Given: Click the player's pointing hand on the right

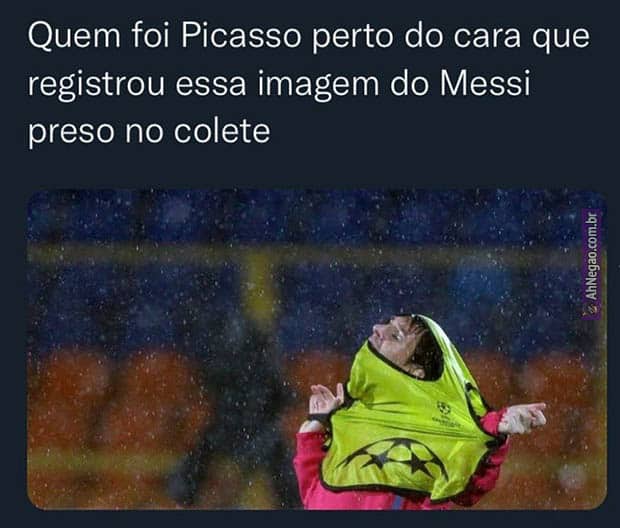Looking at the screenshot, I should (522, 418).
